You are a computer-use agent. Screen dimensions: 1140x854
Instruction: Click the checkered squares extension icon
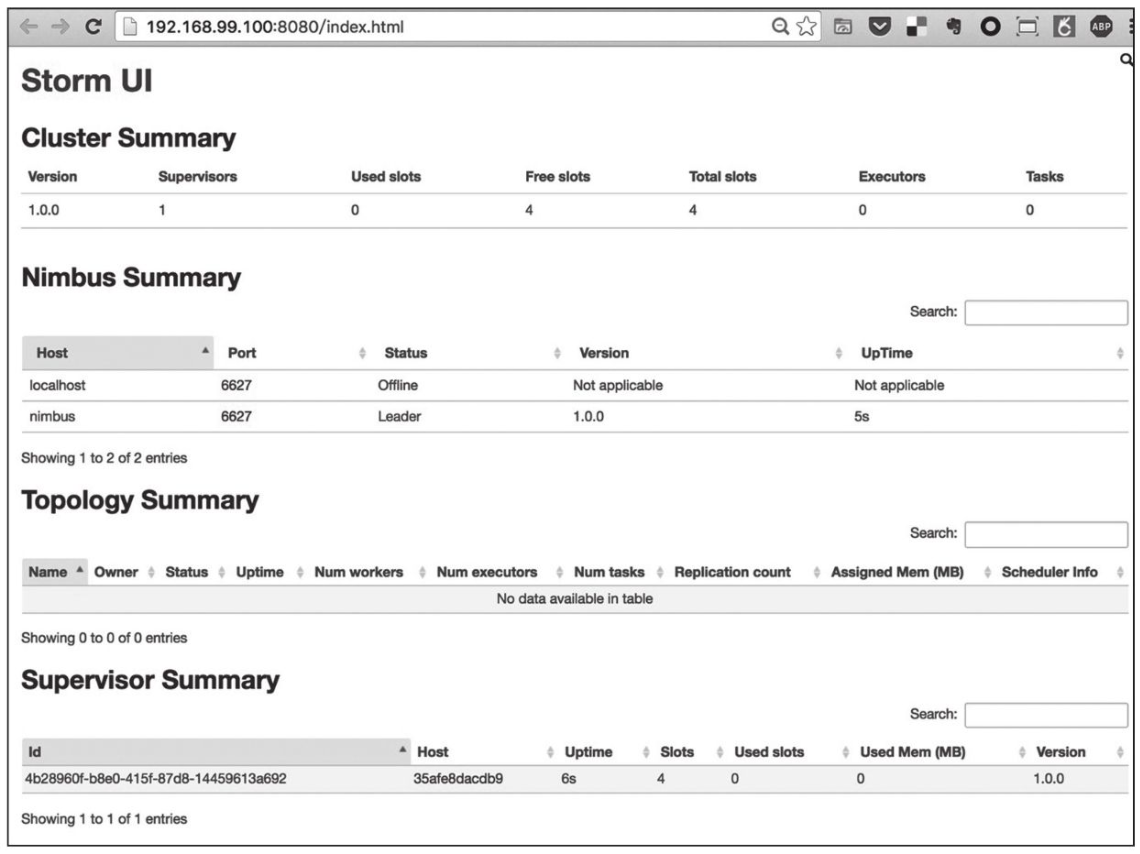point(917,27)
